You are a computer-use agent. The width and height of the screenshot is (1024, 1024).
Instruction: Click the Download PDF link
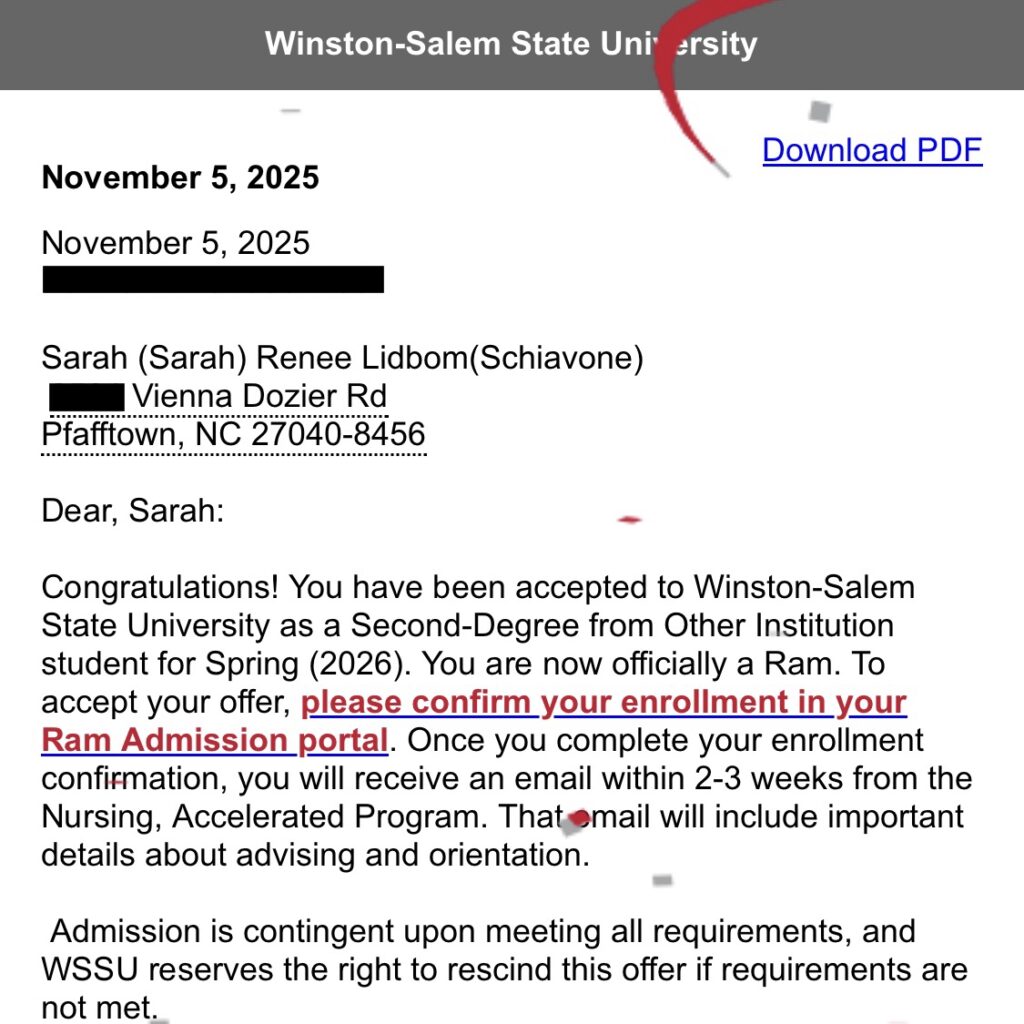click(872, 150)
